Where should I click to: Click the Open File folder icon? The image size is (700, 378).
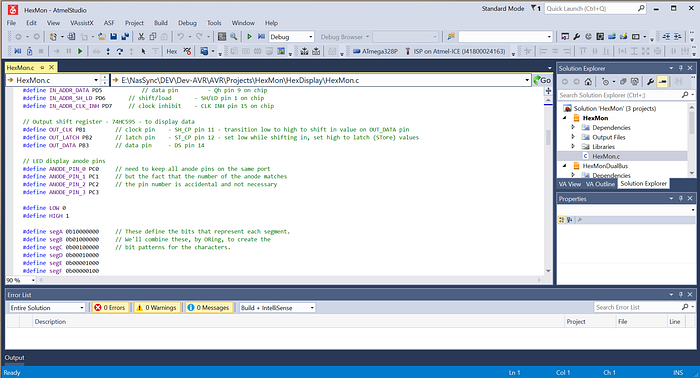(102, 37)
